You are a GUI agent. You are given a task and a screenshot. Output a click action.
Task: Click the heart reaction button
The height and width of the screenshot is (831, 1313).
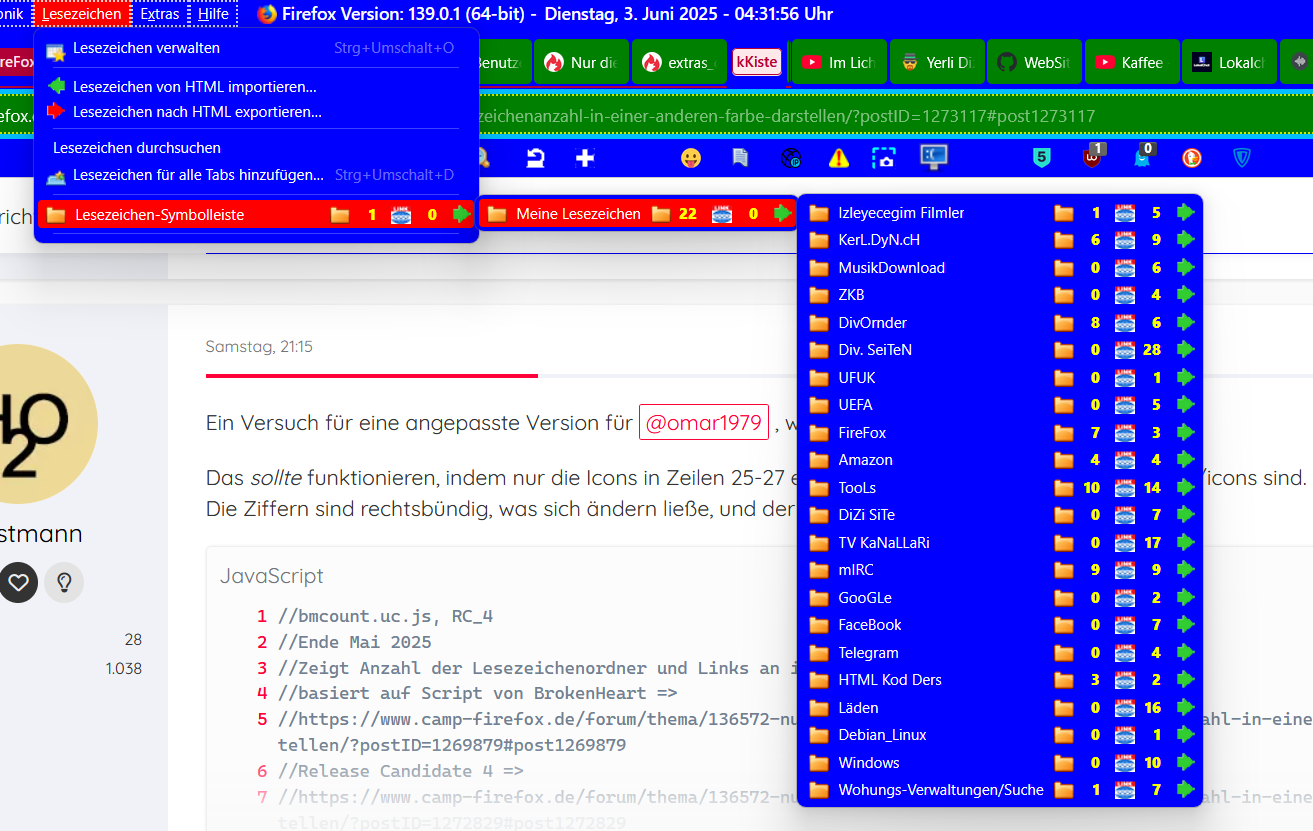pyautogui.click(x=18, y=582)
